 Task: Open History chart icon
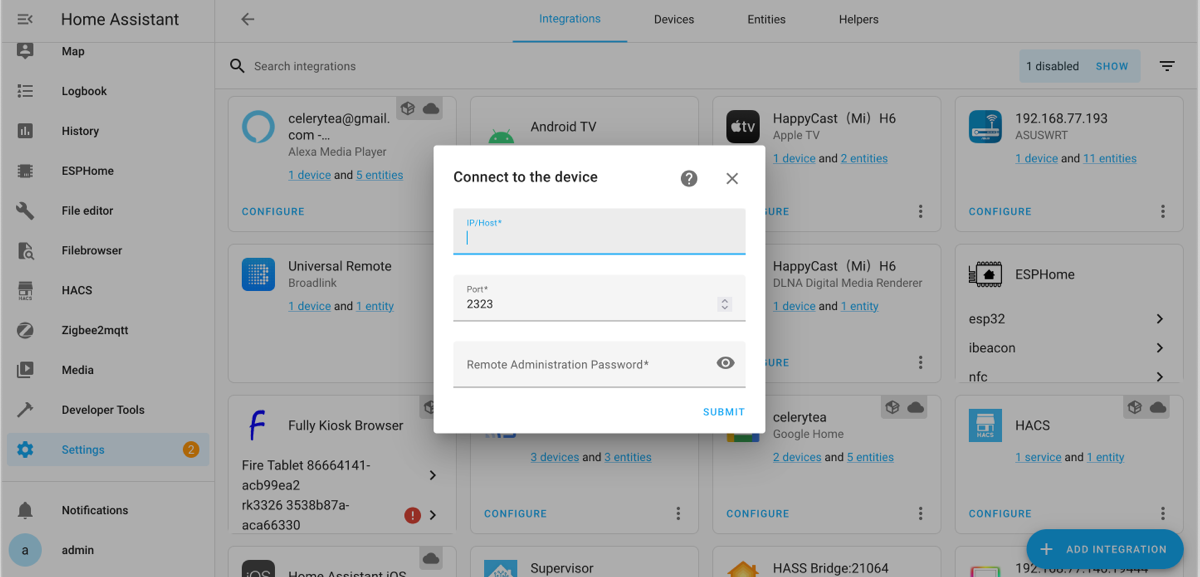pos(25,131)
